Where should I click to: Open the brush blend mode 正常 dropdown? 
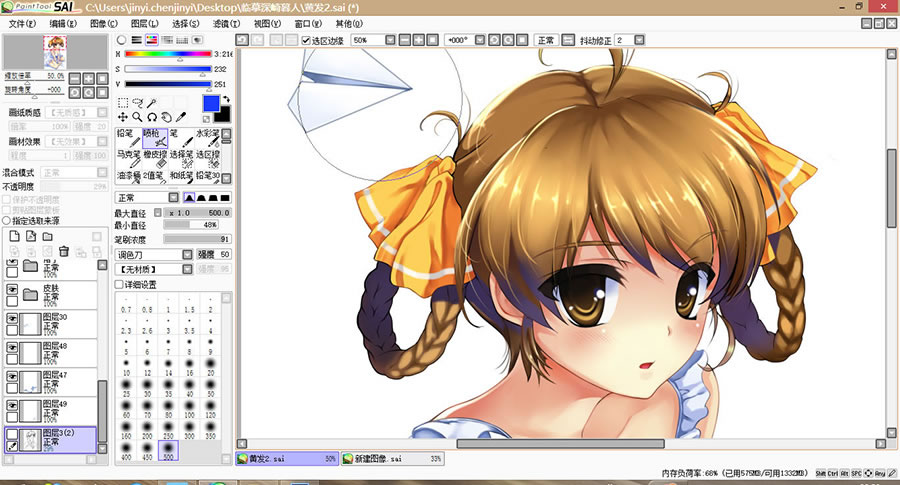(x=173, y=197)
